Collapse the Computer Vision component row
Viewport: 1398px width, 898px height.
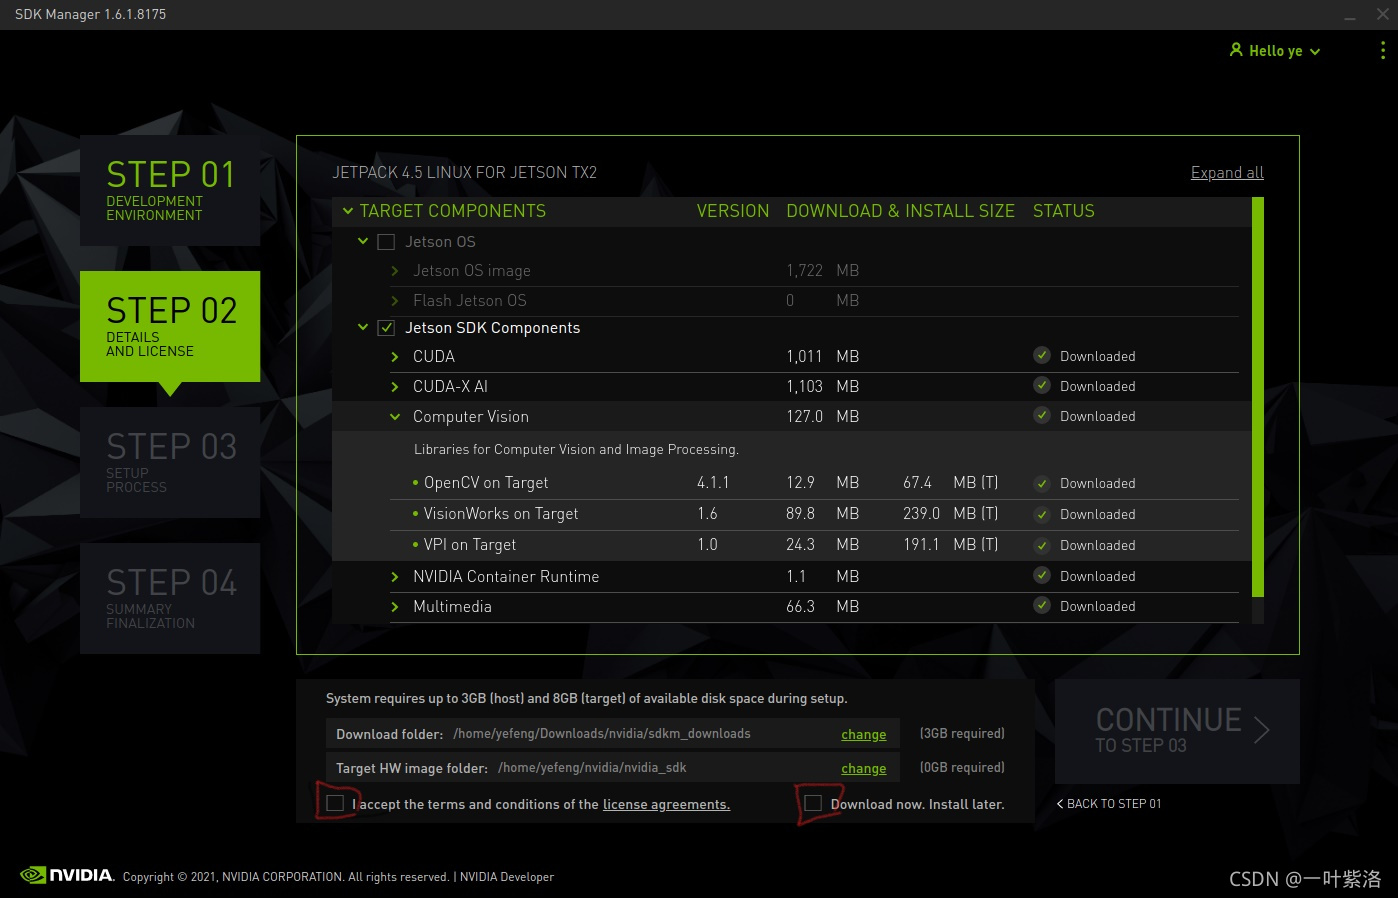tap(395, 417)
